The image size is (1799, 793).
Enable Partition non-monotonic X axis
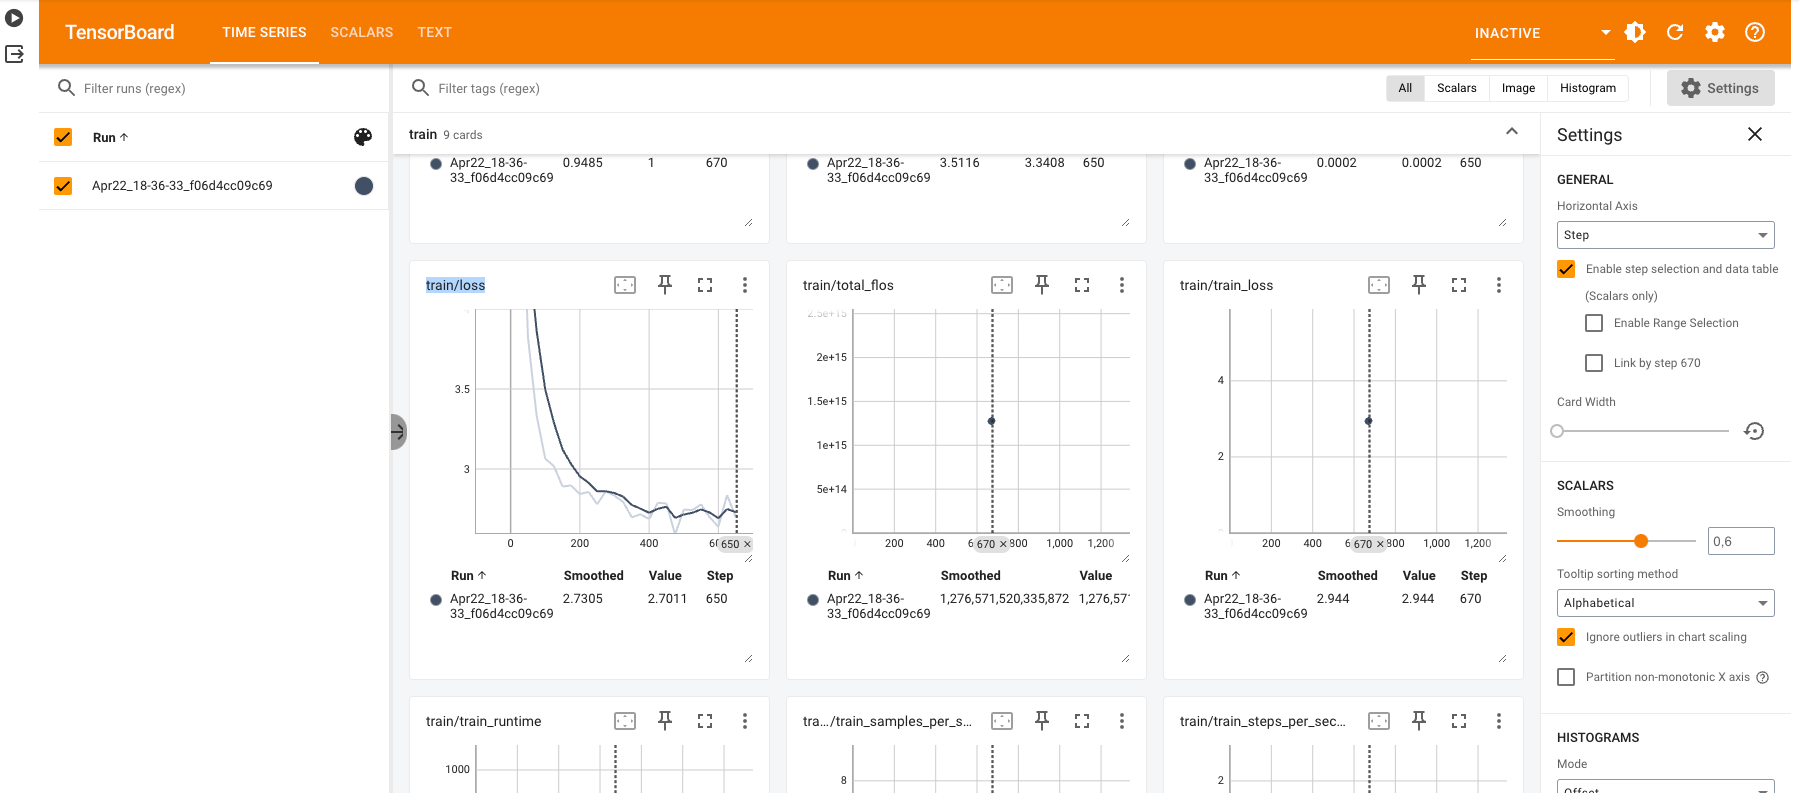click(x=1566, y=677)
